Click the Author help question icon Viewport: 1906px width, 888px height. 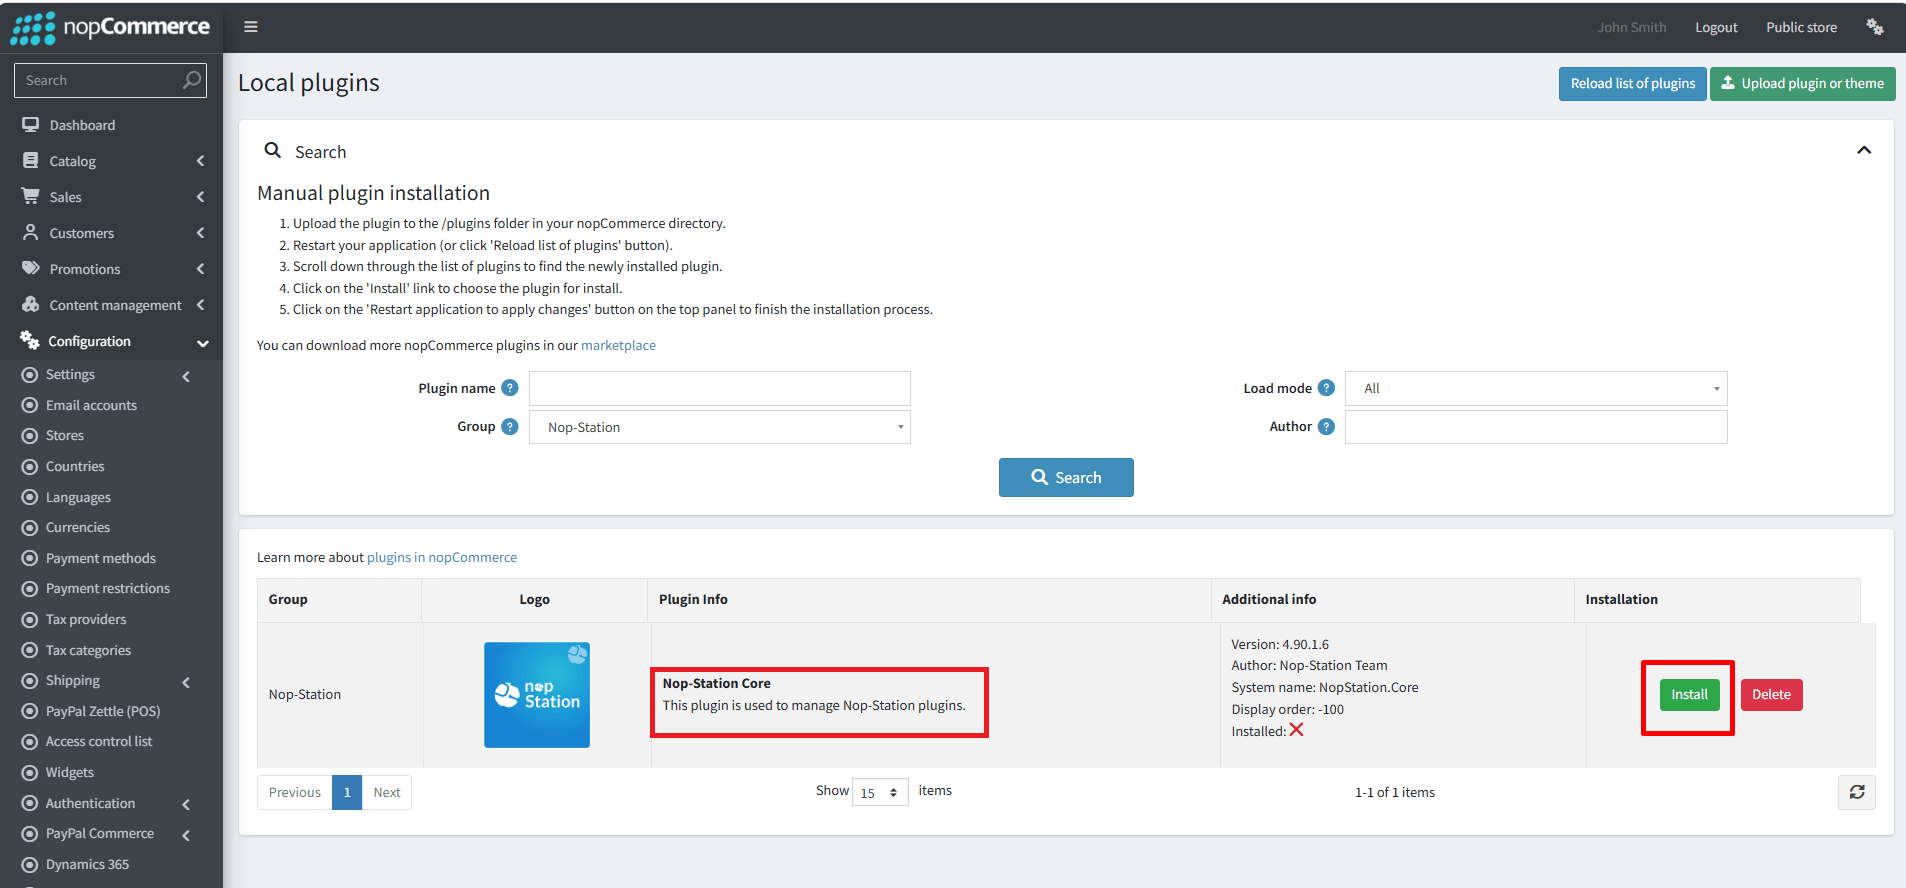tap(1326, 427)
